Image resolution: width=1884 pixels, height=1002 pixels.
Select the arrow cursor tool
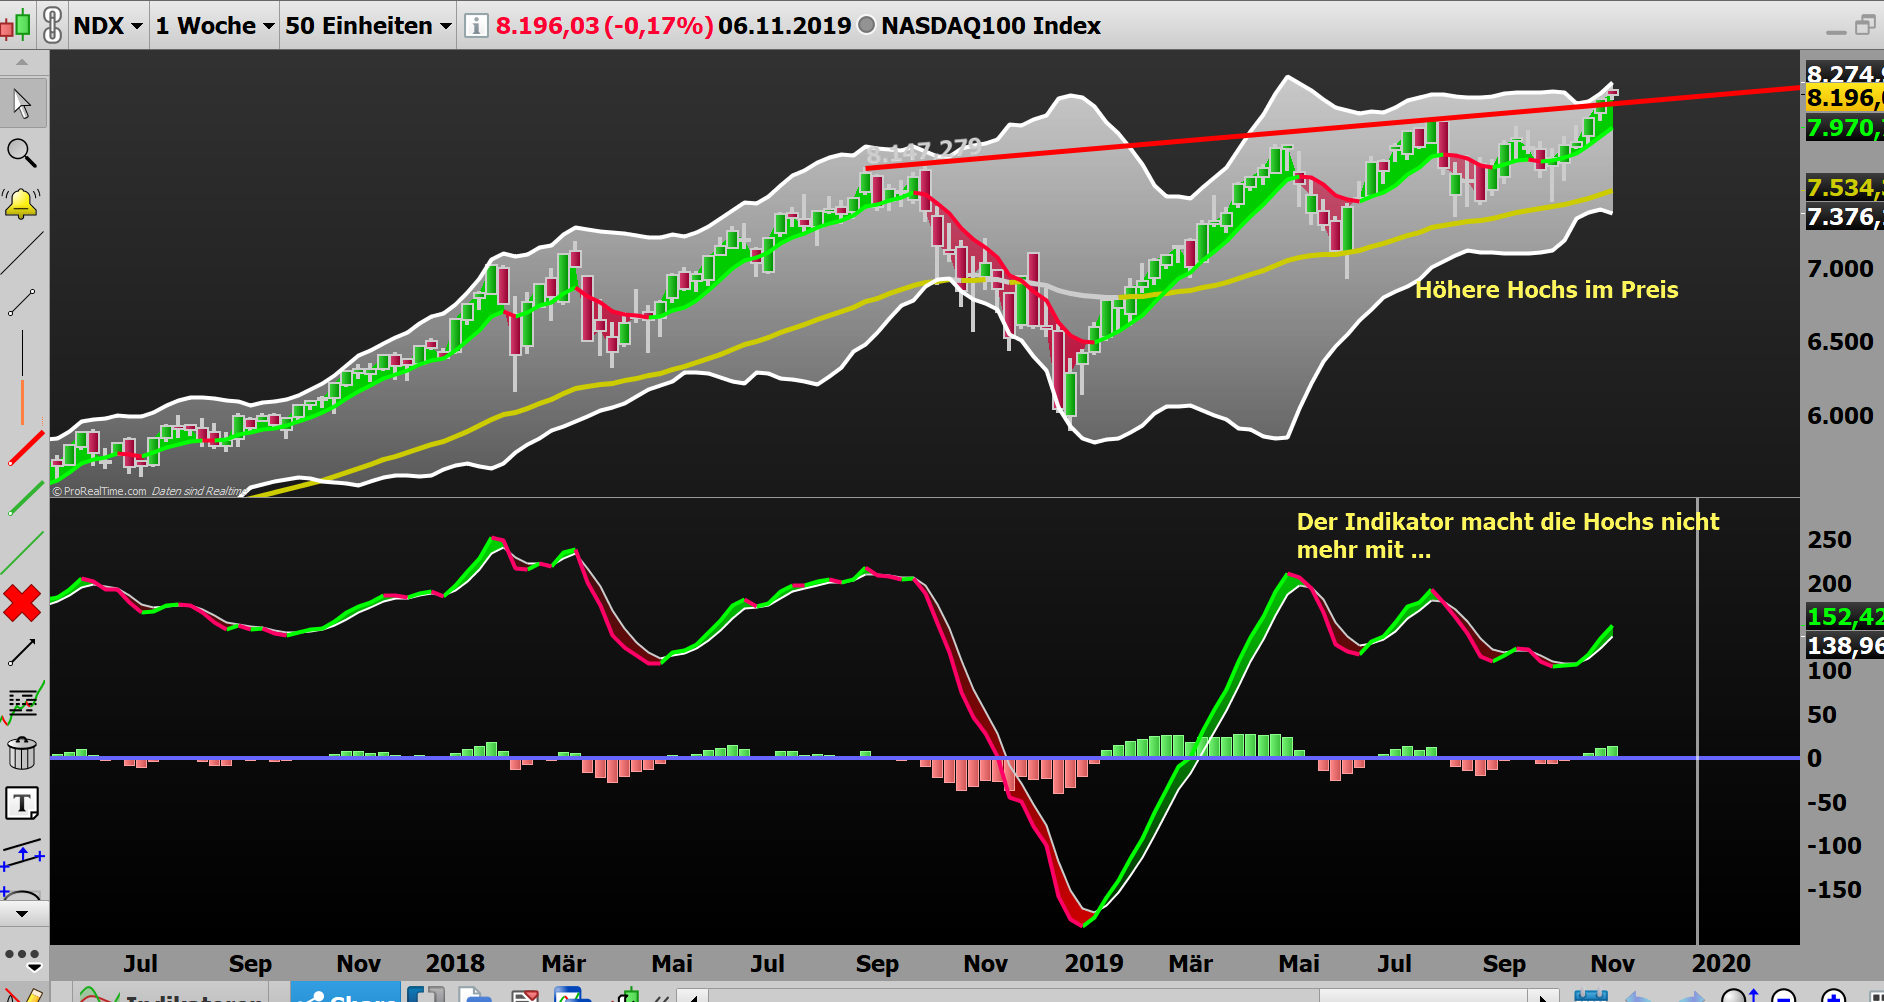coord(22,102)
